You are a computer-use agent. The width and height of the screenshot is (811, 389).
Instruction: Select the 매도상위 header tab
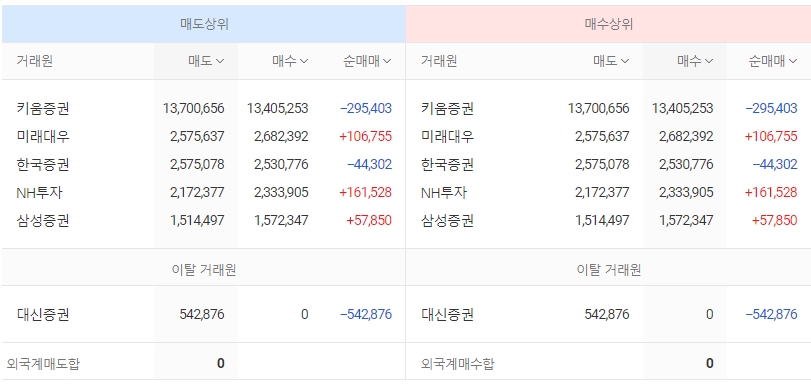point(204,24)
